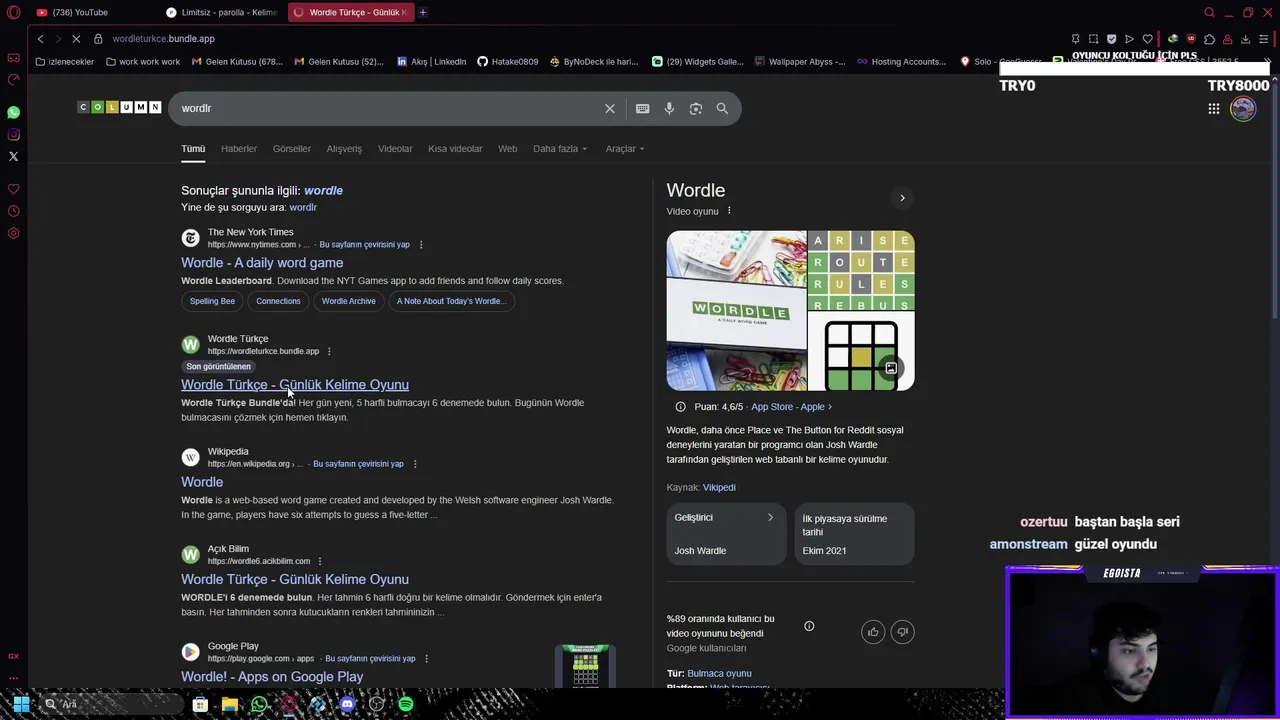Expand the Araçlar tools dropdown
Screen dimensions: 1280x720
tap(625, 149)
